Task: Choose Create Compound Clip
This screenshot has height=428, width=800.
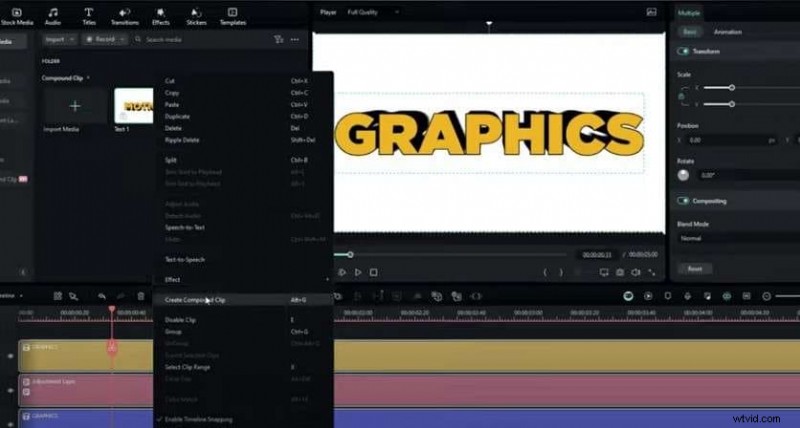Action: tap(243, 300)
